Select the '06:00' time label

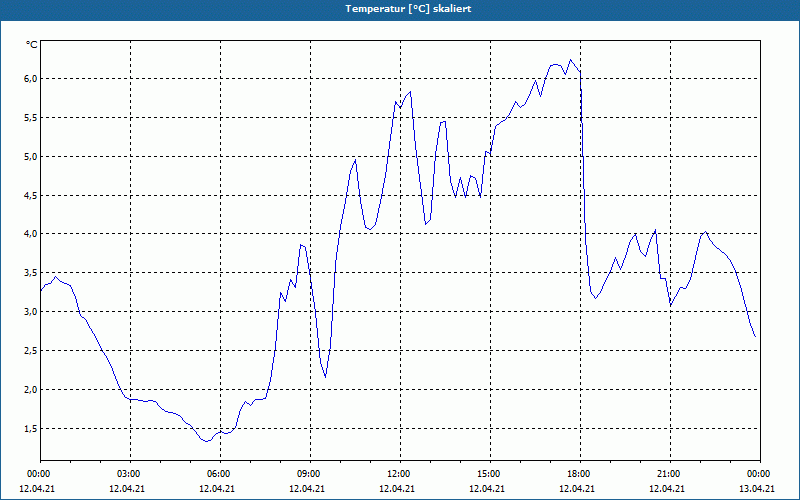pos(217,474)
